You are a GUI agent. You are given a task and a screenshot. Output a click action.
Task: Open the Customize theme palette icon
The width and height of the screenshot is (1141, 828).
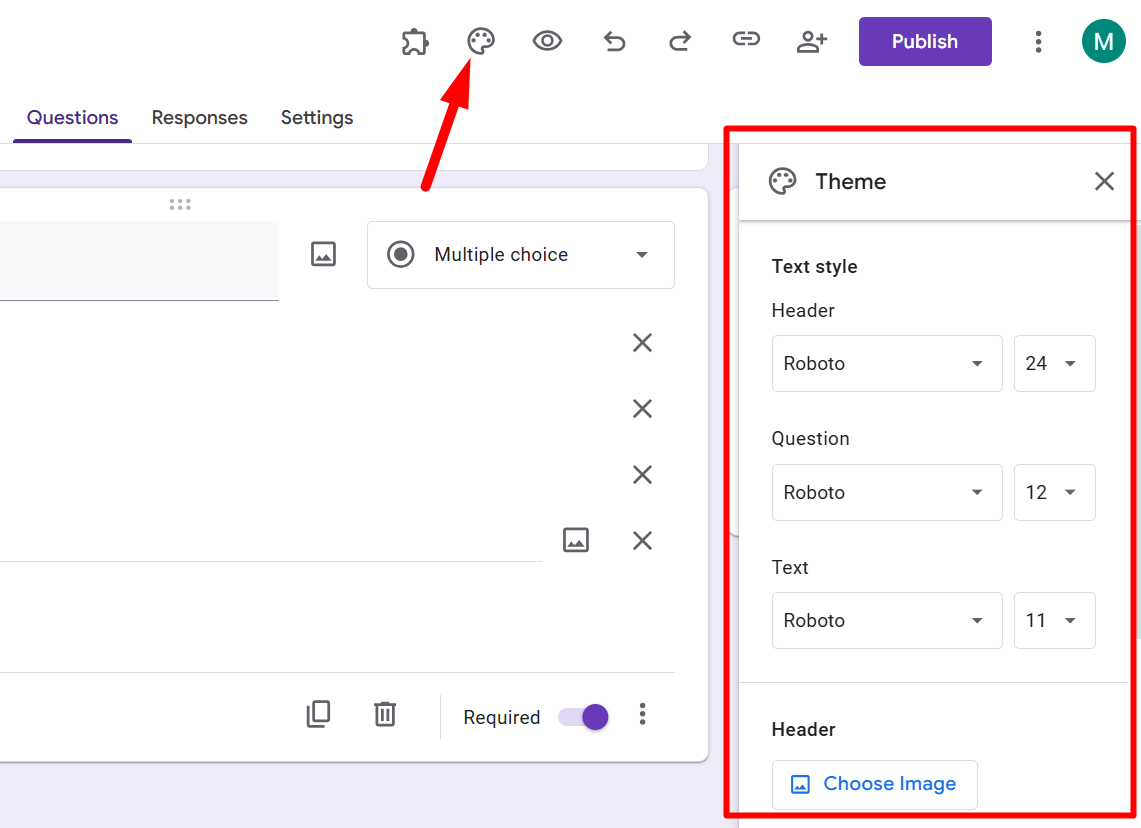click(x=481, y=41)
